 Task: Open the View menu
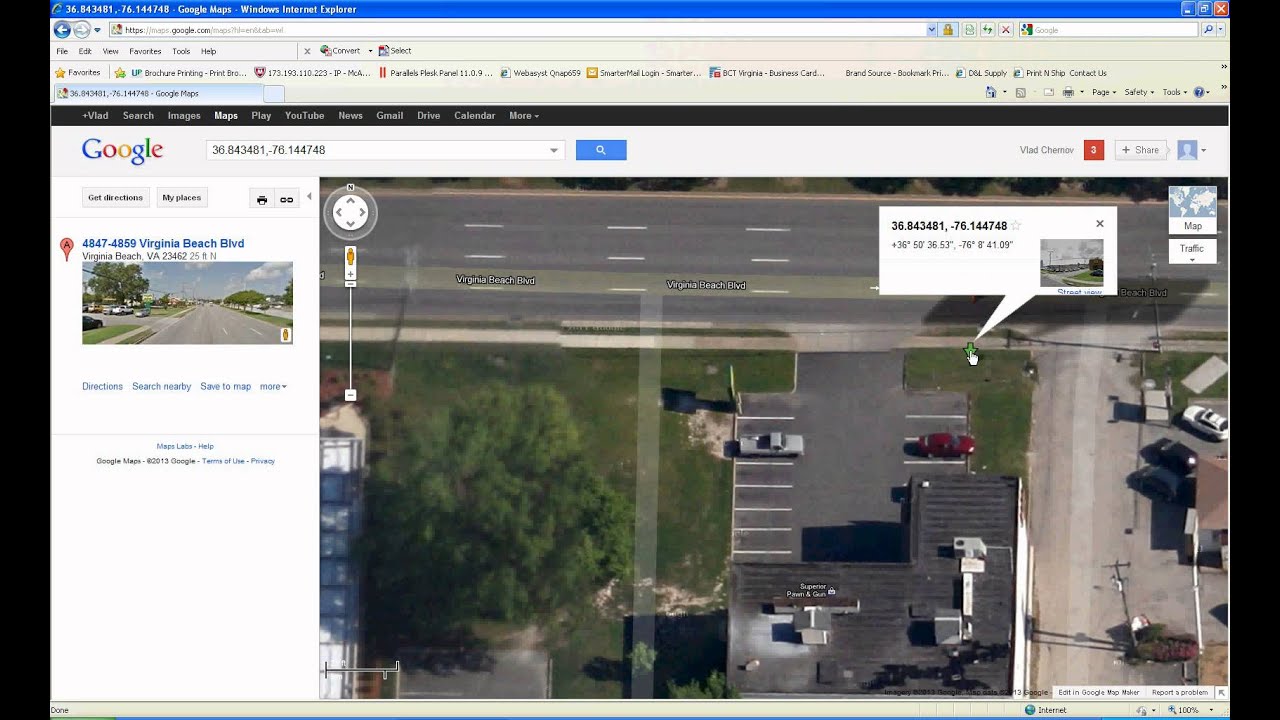[110, 51]
